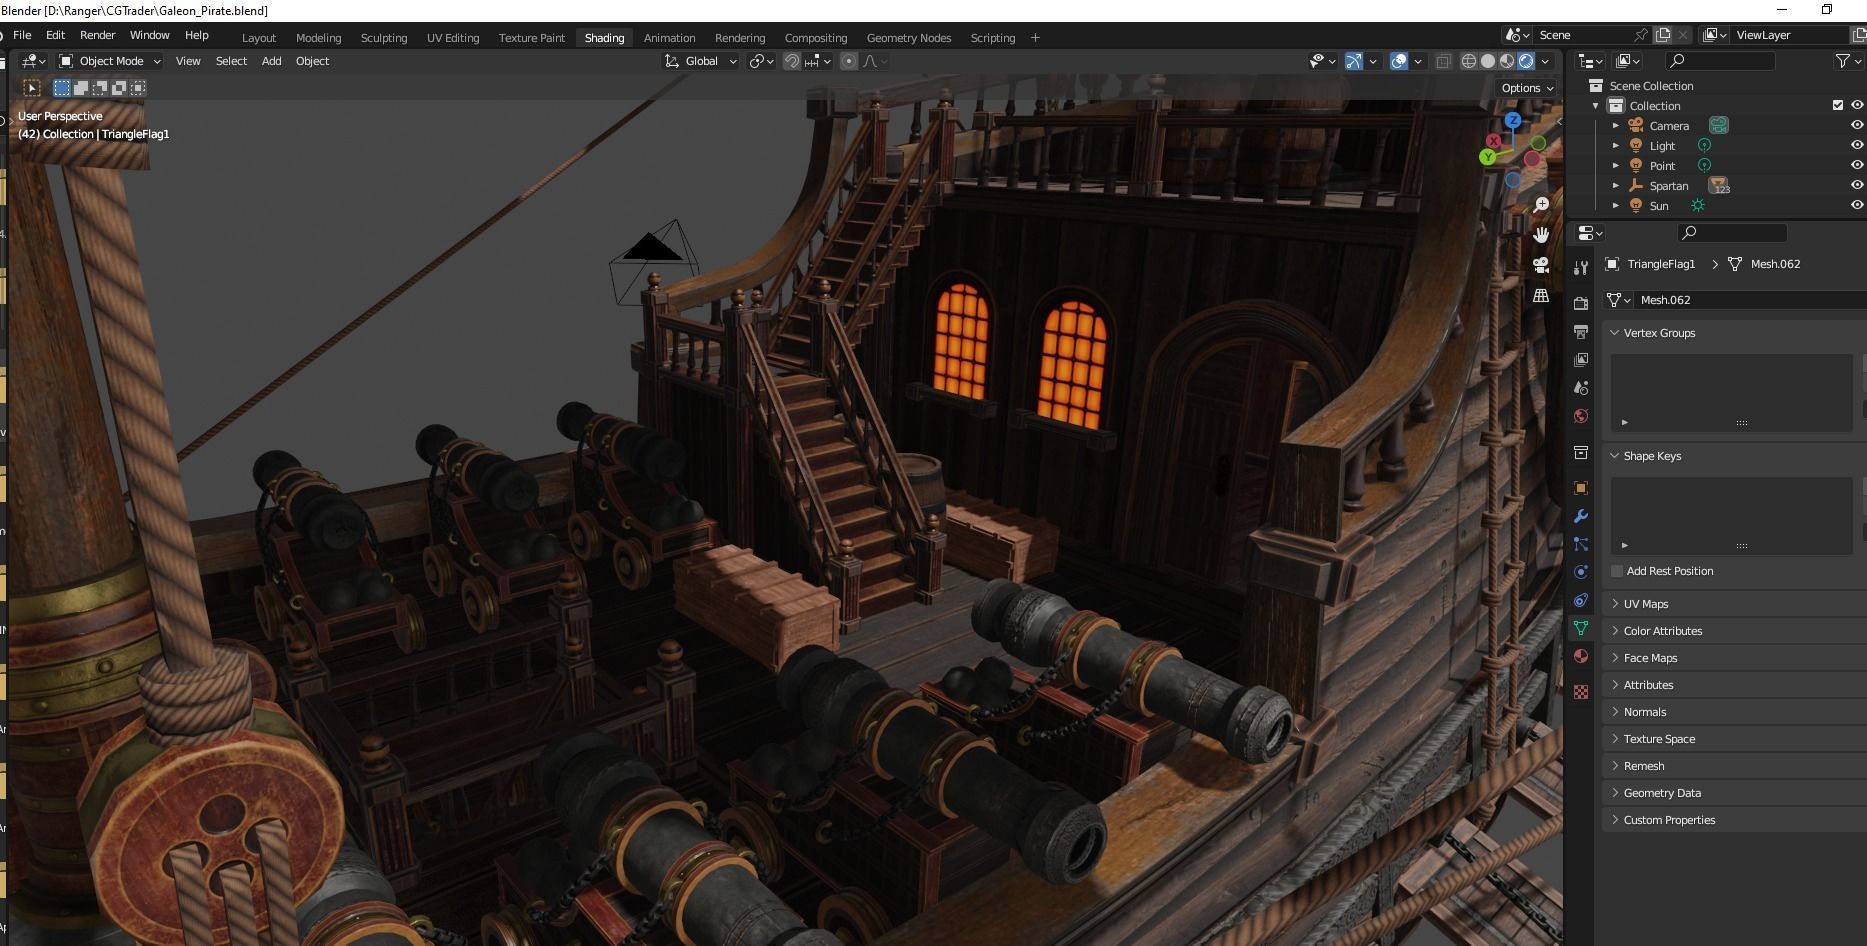Uncheck Collection exclude-from-view-layer checkbox
1867x946 pixels.
[x=1837, y=105]
